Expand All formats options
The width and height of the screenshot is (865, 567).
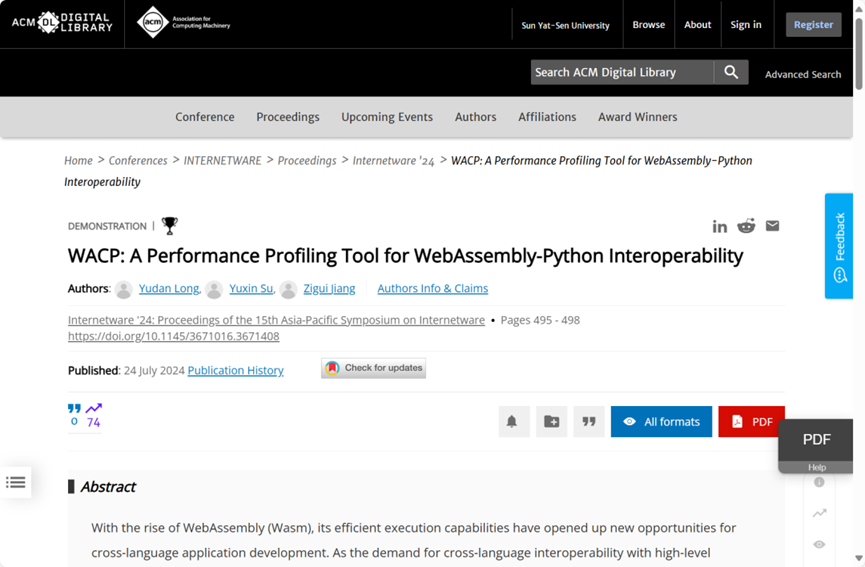(661, 422)
